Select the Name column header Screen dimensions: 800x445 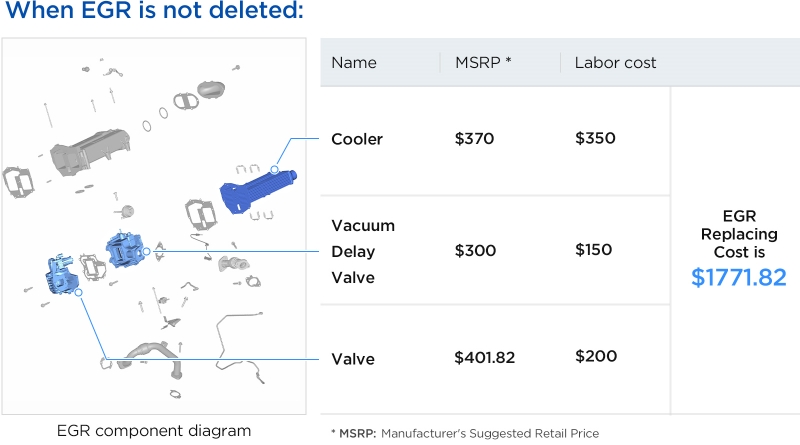click(354, 63)
